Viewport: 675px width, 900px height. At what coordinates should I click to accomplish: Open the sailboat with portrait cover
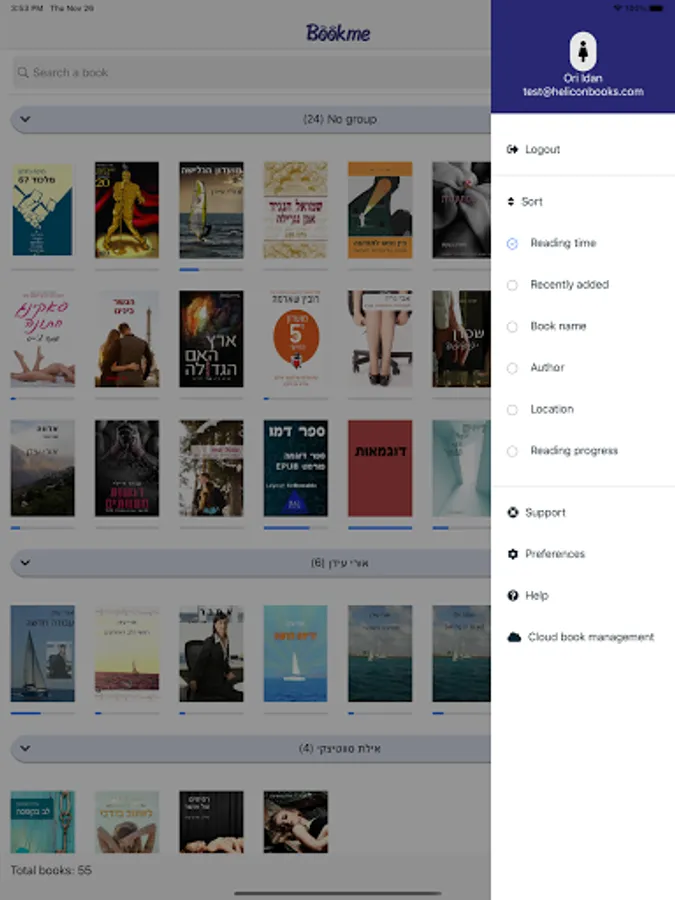[x=42, y=653]
